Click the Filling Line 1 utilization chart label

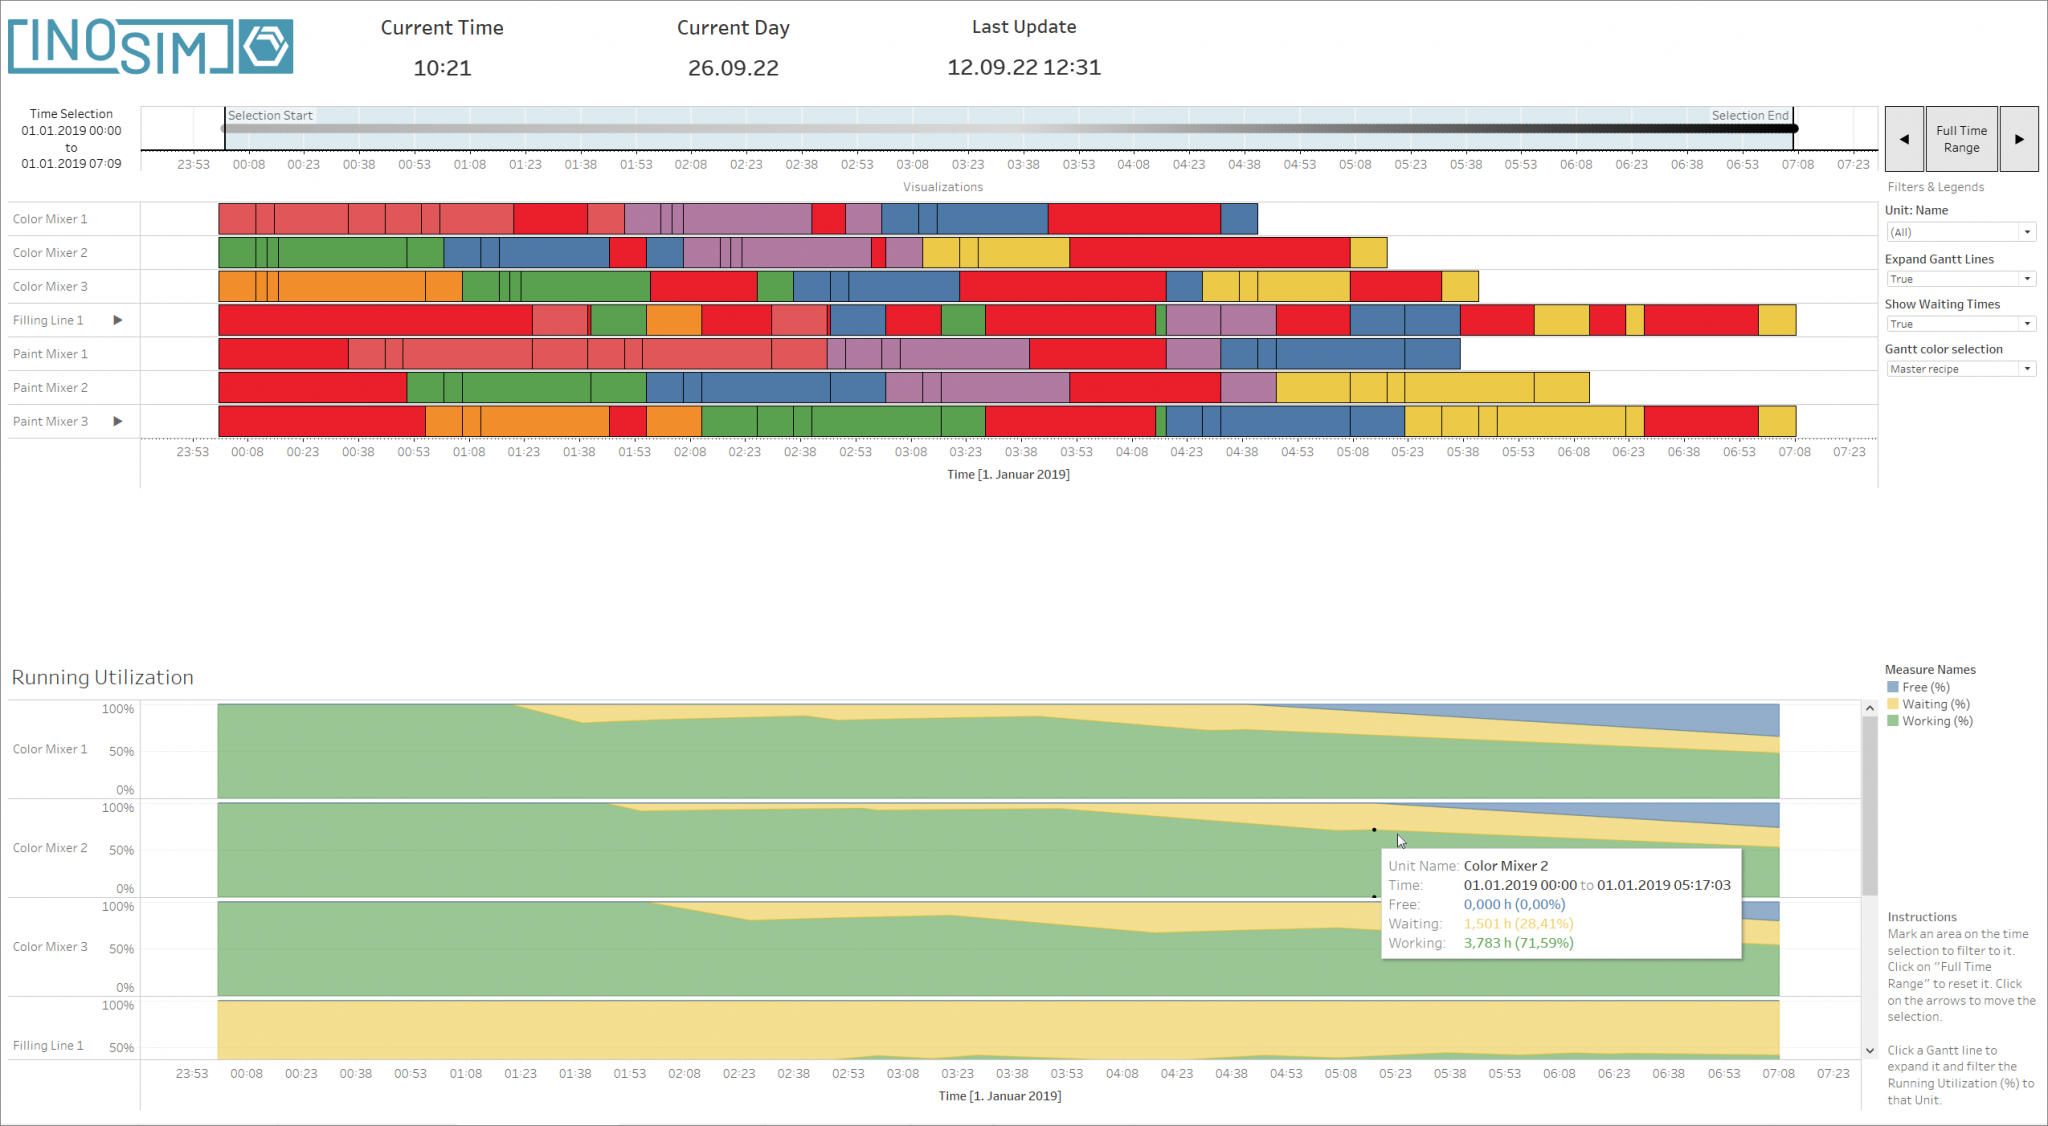pyautogui.click(x=48, y=1045)
